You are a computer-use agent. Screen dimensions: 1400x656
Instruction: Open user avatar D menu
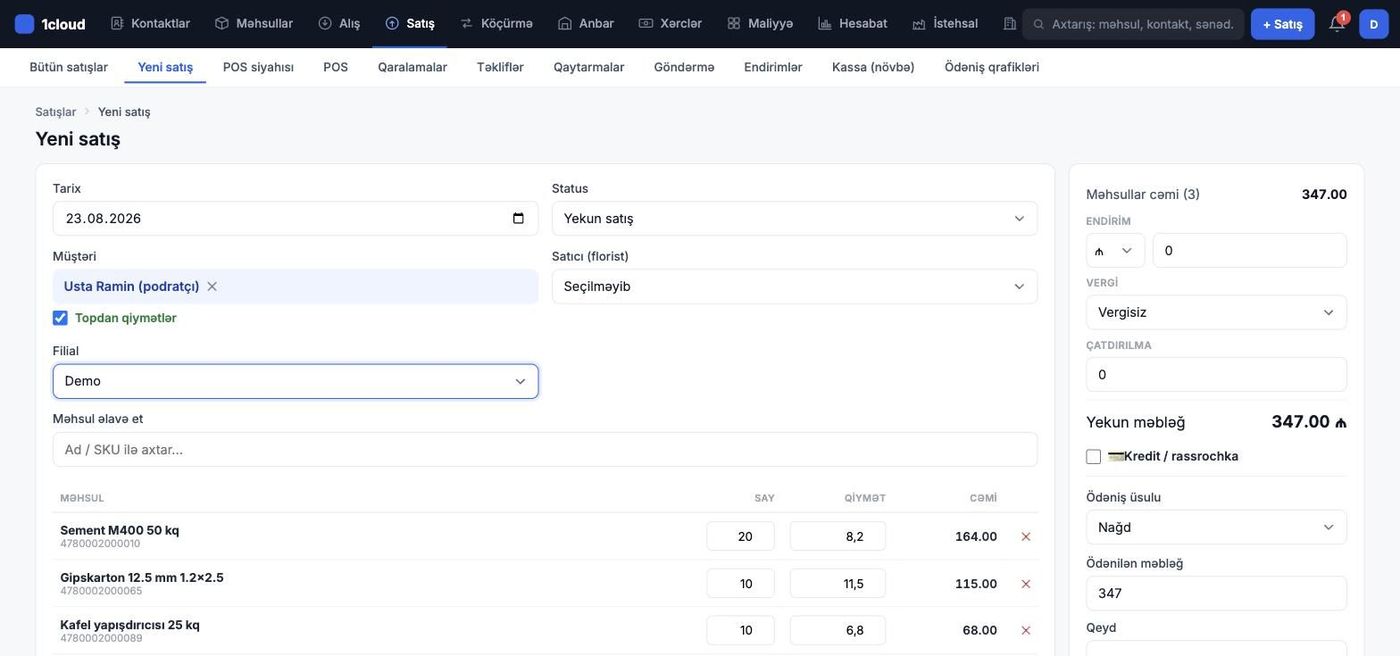click(1374, 24)
